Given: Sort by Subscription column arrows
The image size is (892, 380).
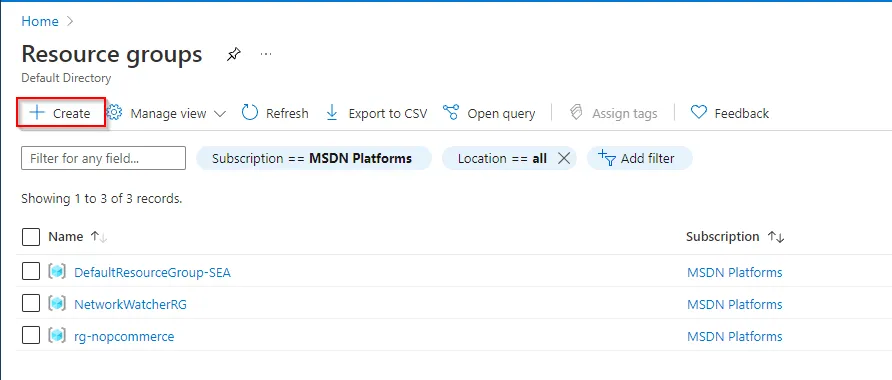Looking at the screenshot, I should coord(776,237).
